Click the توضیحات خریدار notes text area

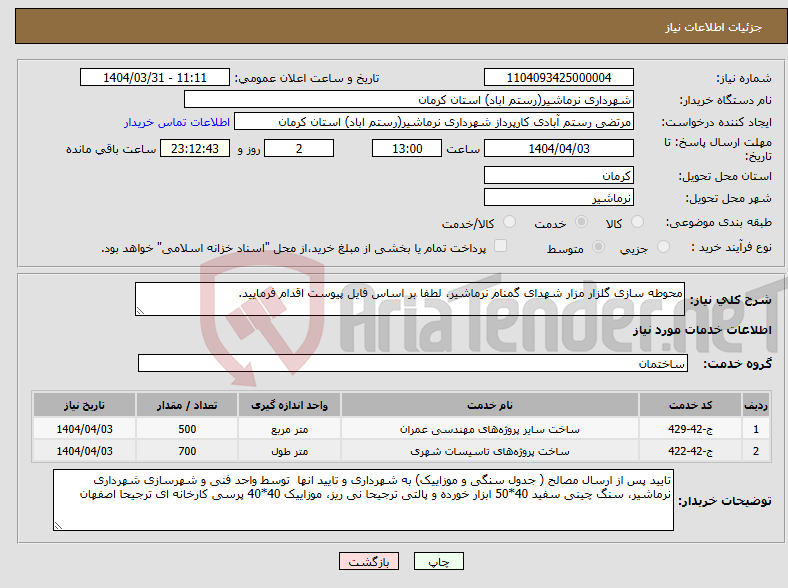click(x=363, y=500)
